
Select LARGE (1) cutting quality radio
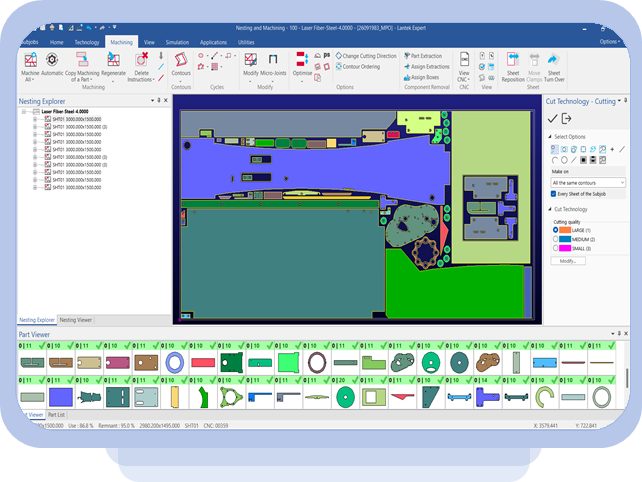[x=555, y=230]
